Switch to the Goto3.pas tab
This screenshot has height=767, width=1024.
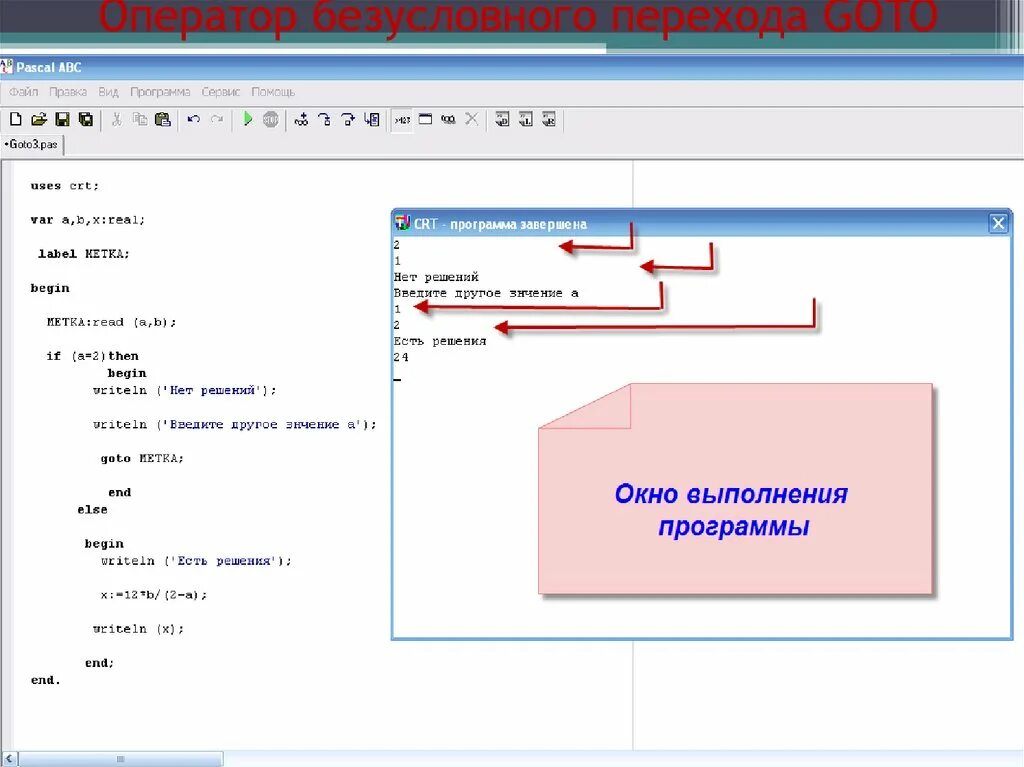[30, 144]
